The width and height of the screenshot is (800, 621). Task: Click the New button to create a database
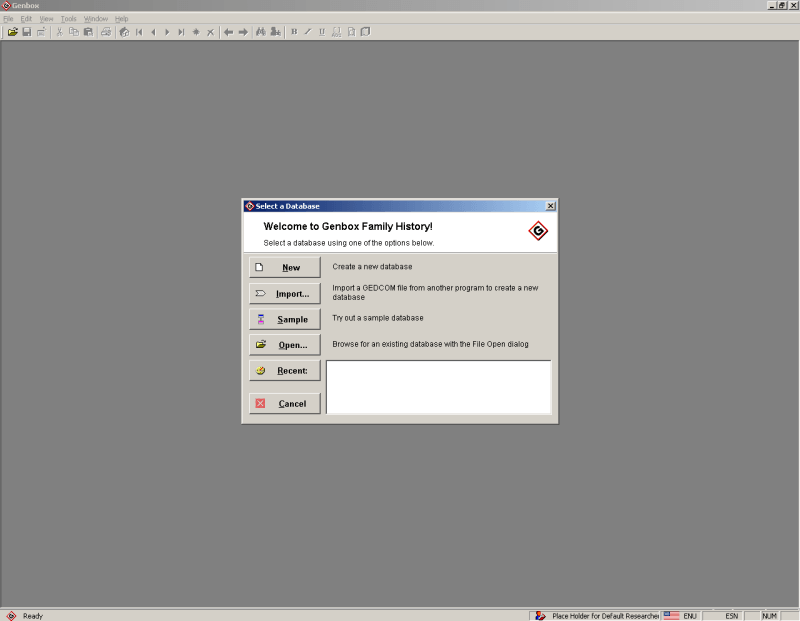(x=284, y=267)
